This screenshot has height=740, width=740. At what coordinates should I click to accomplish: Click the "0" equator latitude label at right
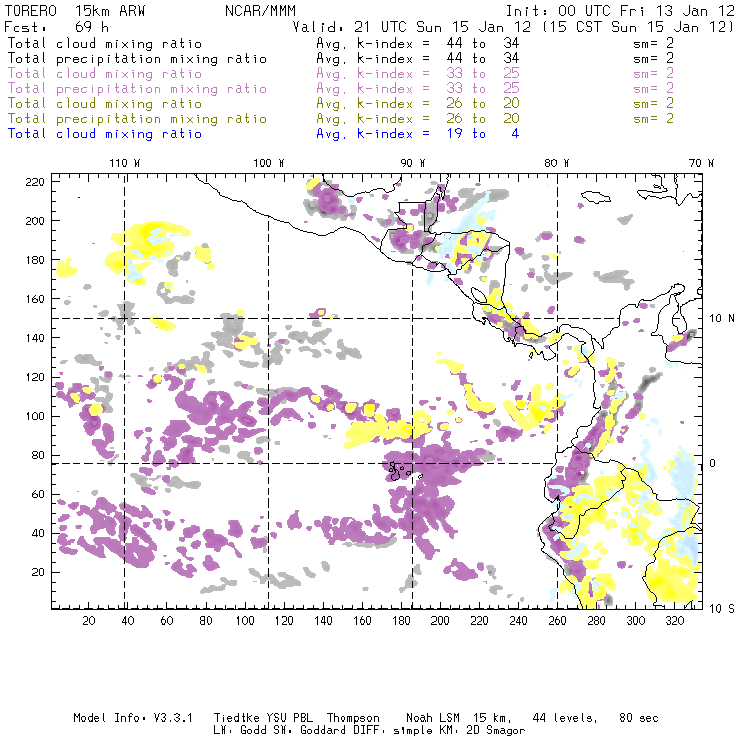[x=713, y=463]
